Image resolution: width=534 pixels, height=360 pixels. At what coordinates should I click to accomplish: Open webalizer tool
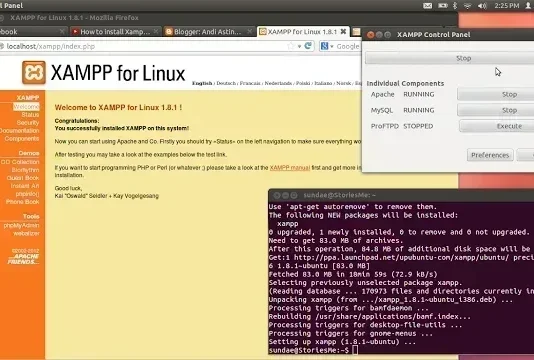point(27,234)
